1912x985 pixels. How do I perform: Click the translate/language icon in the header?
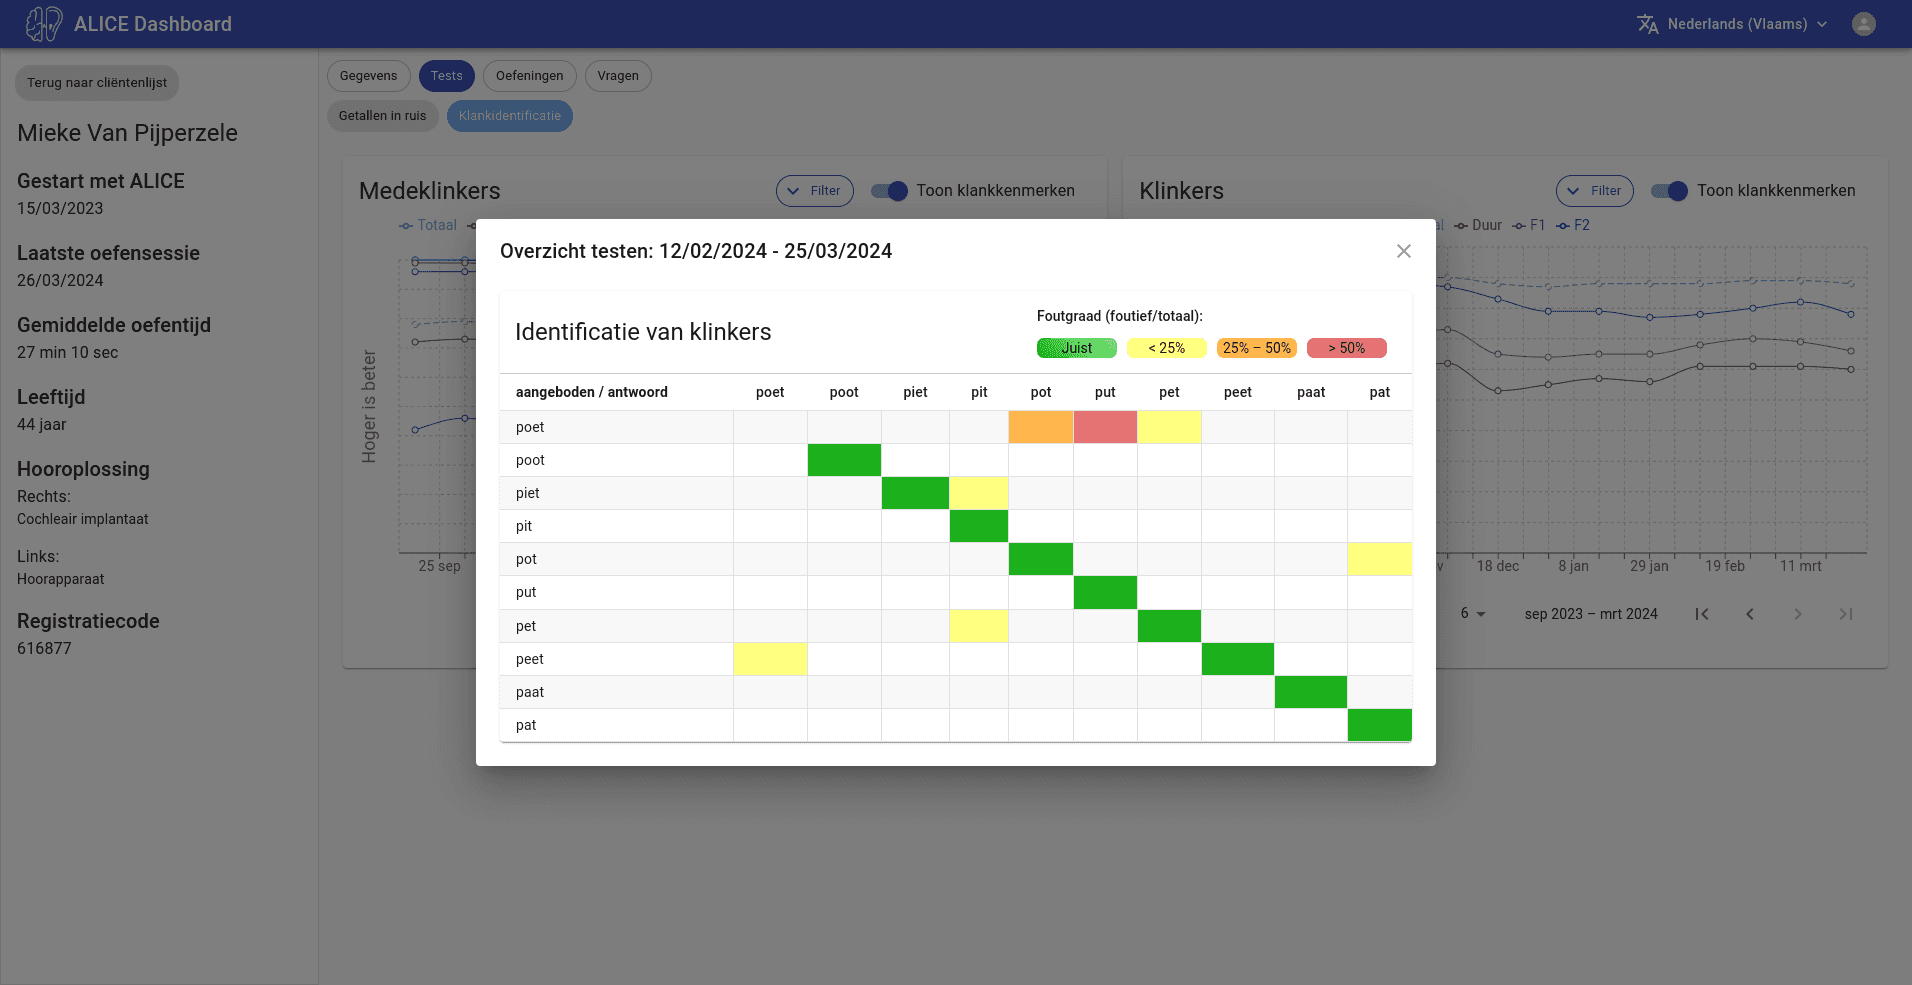[x=1648, y=23]
